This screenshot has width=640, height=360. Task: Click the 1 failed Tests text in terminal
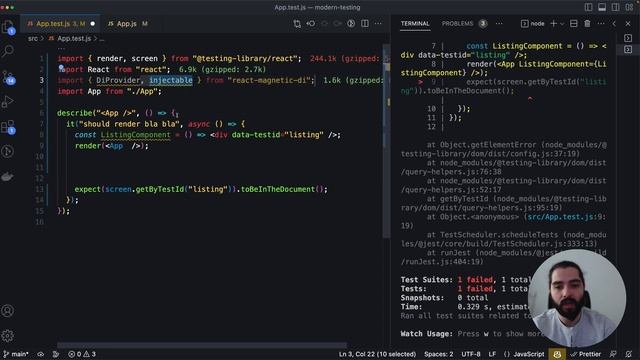[x=475, y=289]
